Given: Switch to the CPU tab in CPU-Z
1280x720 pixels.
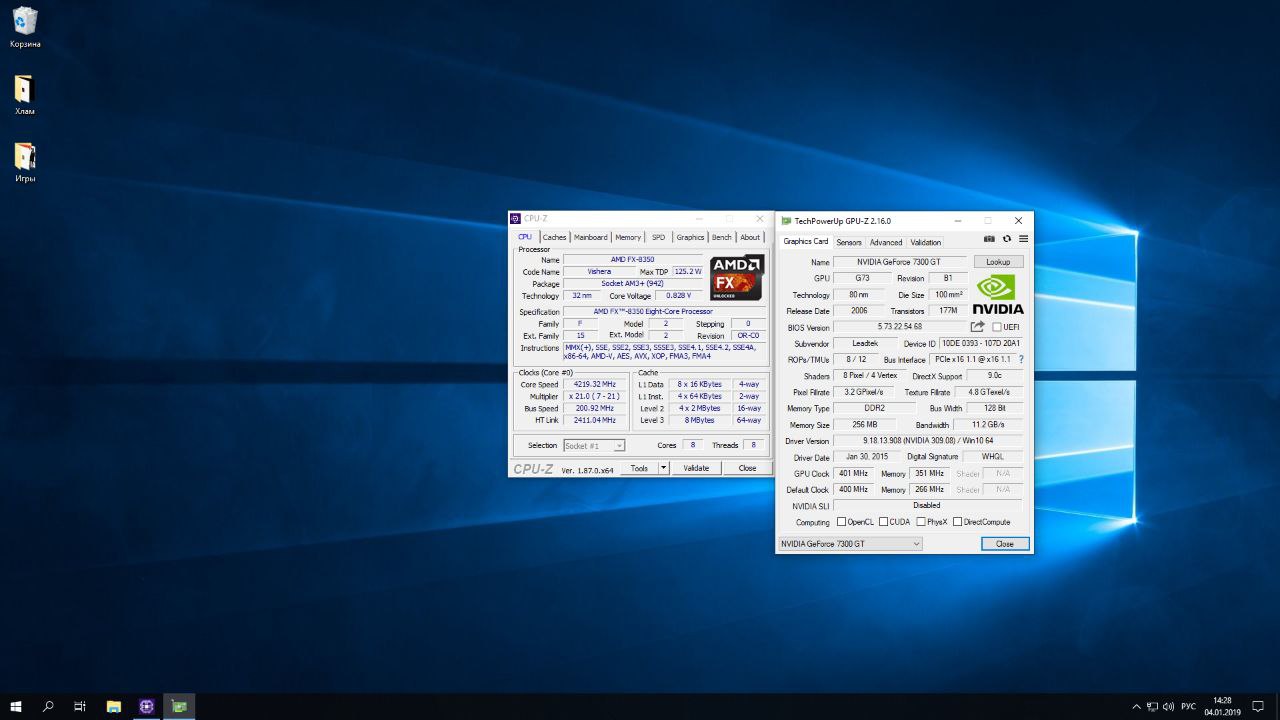Looking at the screenshot, I should [525, 237].
